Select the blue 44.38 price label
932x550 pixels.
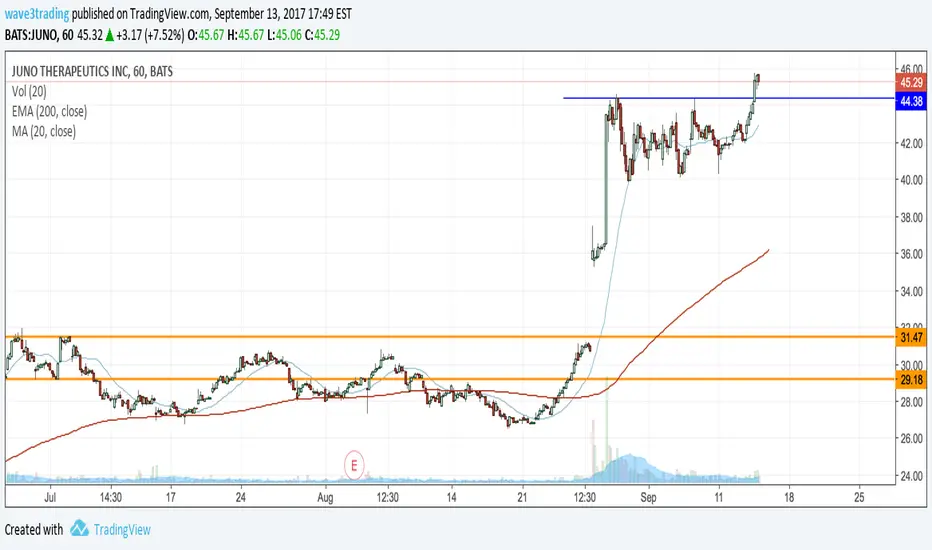coord(911,101)
